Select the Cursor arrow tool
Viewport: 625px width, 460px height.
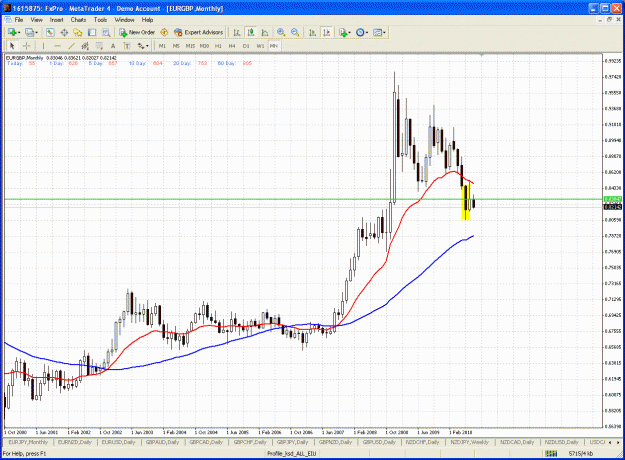coord(12,46)
